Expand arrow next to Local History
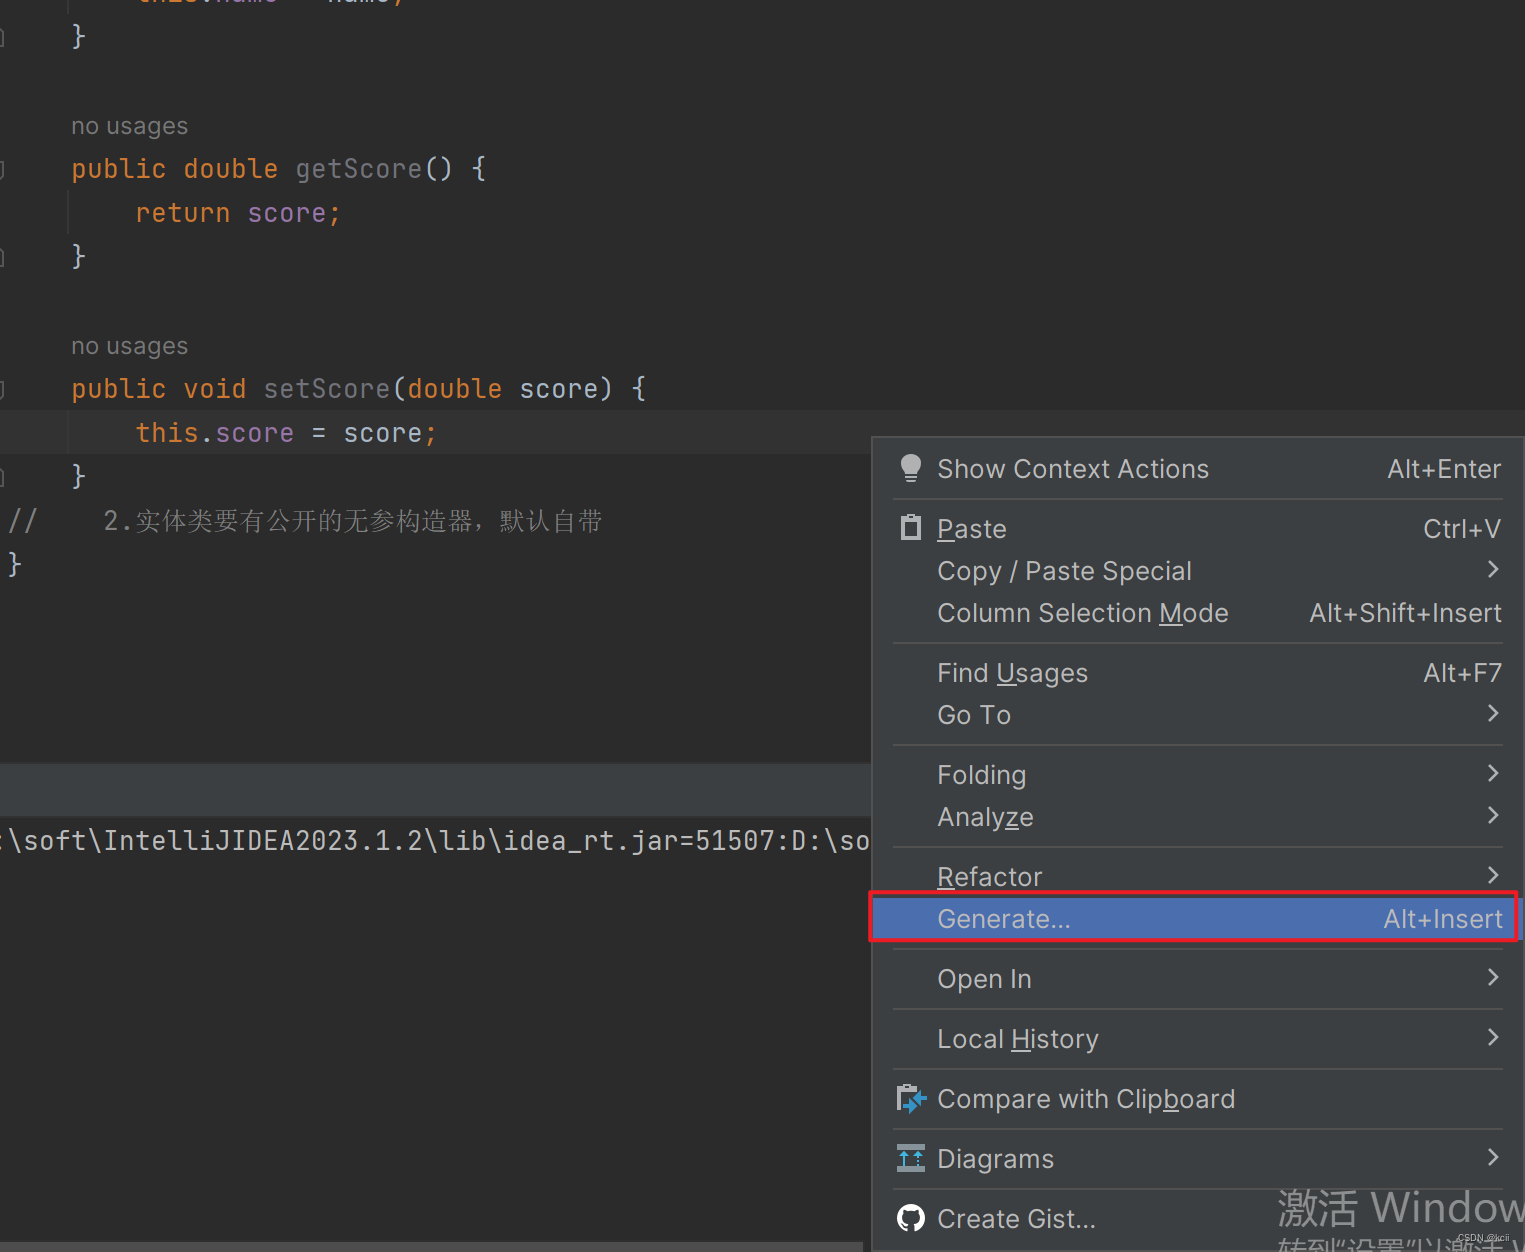 (x=1493, y=1037)
